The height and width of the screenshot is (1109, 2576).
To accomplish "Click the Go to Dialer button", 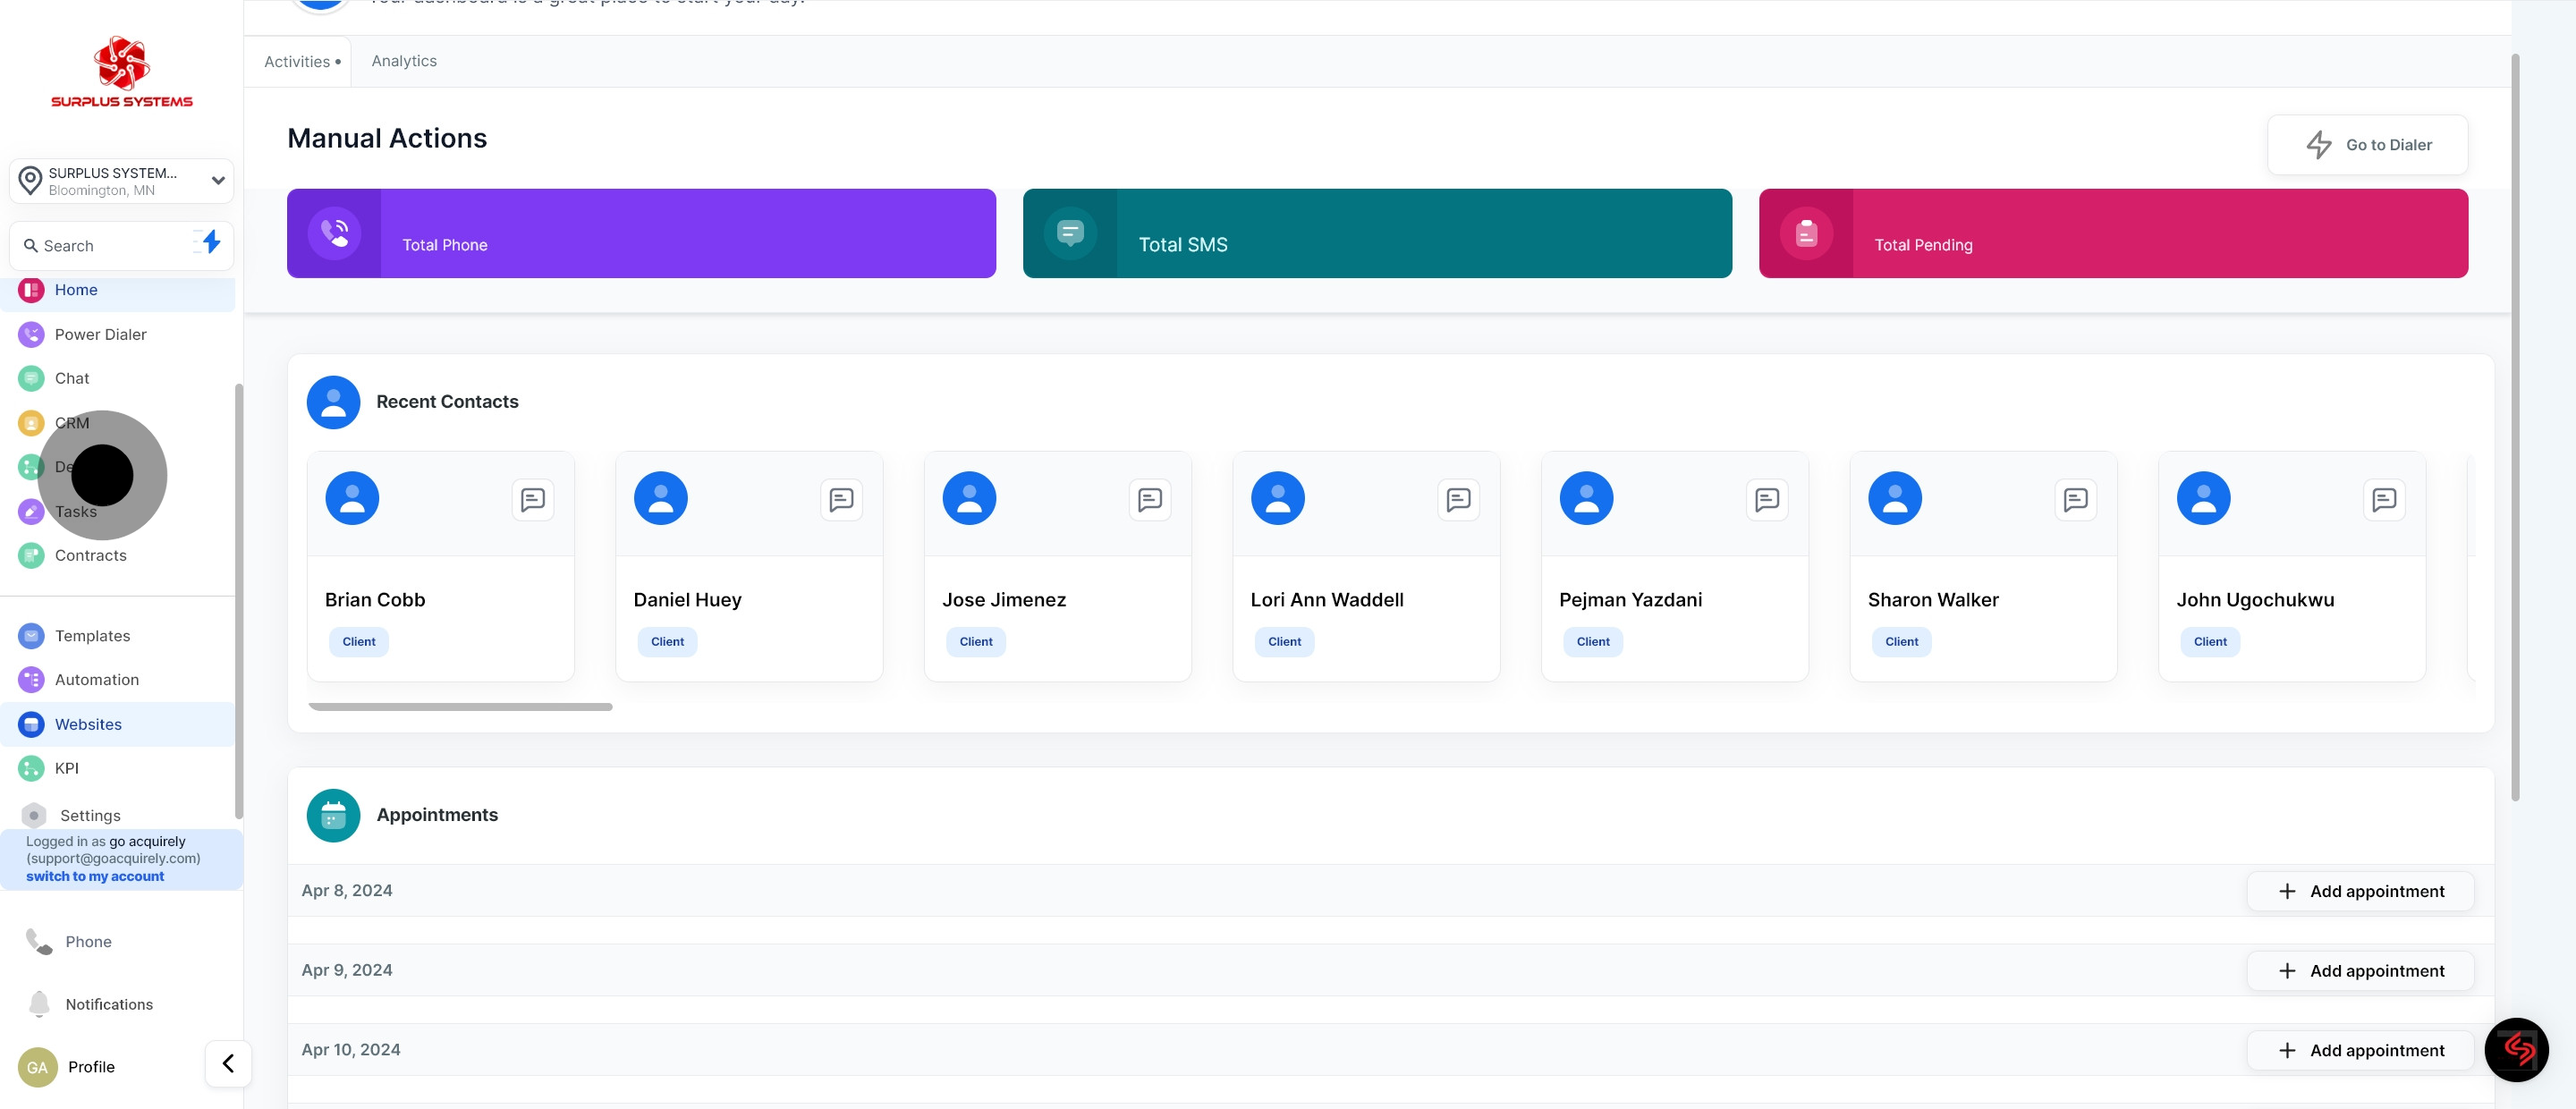I will tap(2367, 145).
